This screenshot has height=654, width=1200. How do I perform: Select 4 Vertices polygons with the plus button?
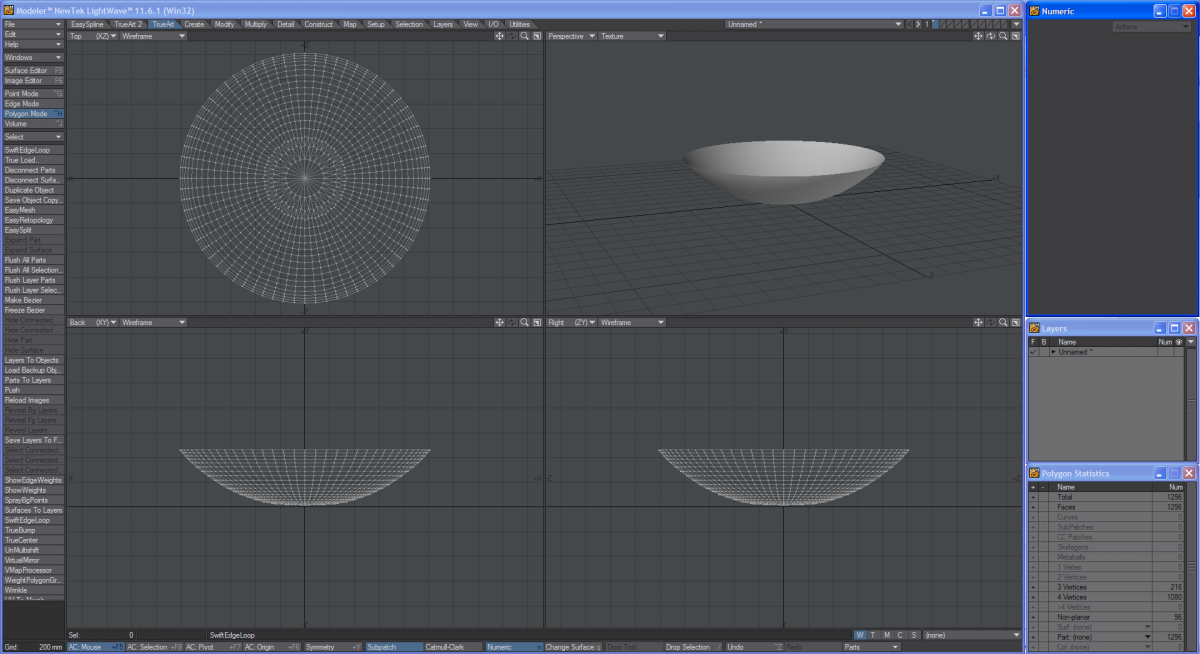tap(1033, 597)
